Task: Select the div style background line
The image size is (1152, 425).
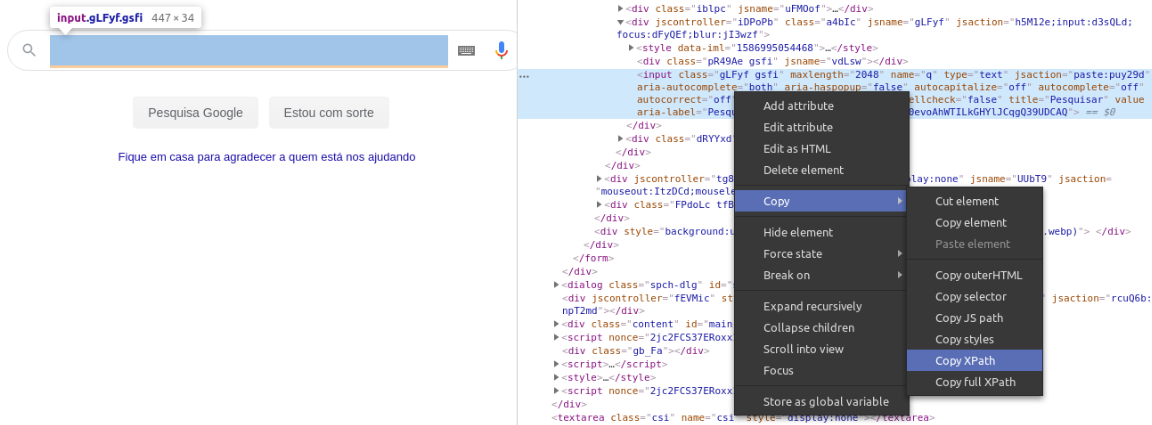Action: pos(862,231)
